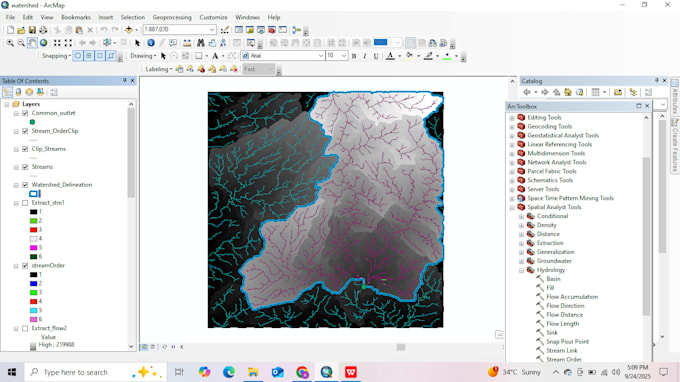Select the Zoom In tool
Viewport: 680px width, 382px height.
[x=10, y=43]
